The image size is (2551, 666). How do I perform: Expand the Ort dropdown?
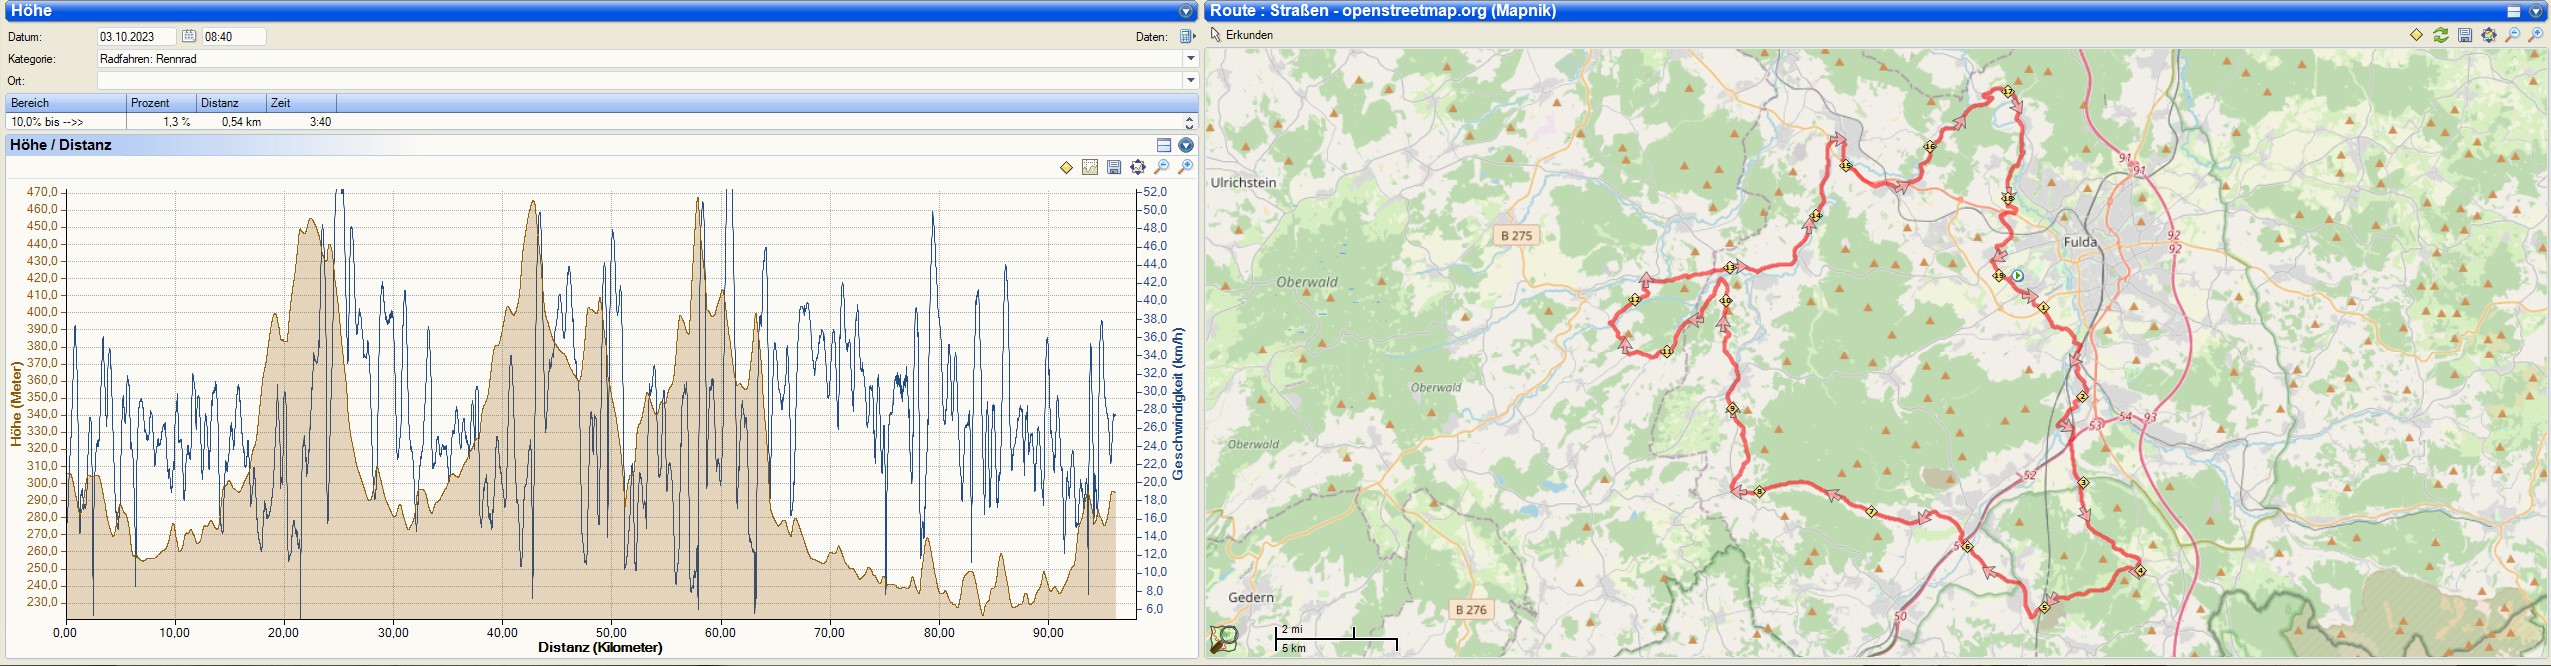(1190, 80)
